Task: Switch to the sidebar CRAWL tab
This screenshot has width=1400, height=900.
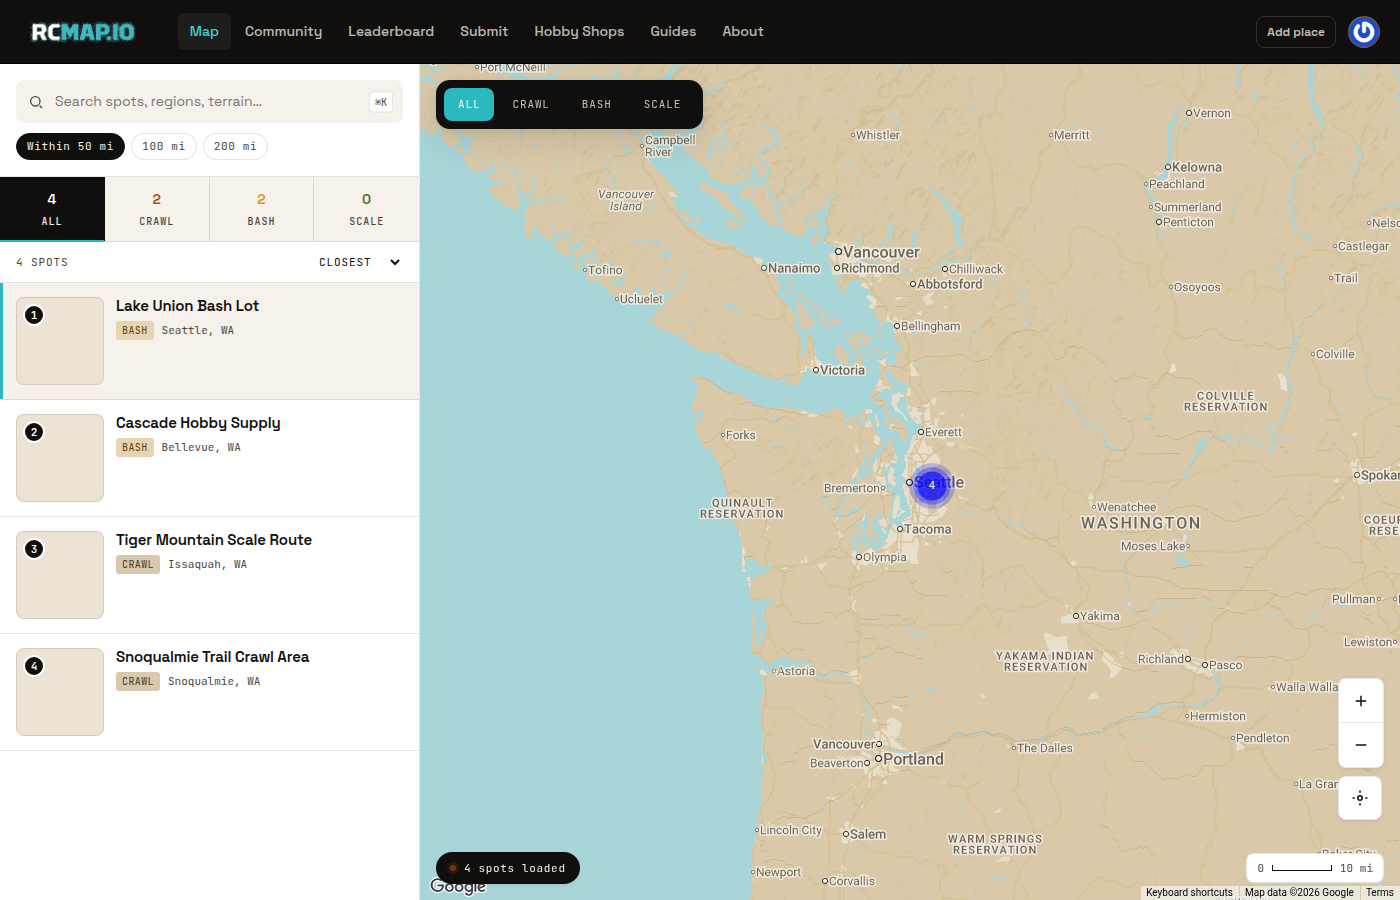Action: pos(157,209)
